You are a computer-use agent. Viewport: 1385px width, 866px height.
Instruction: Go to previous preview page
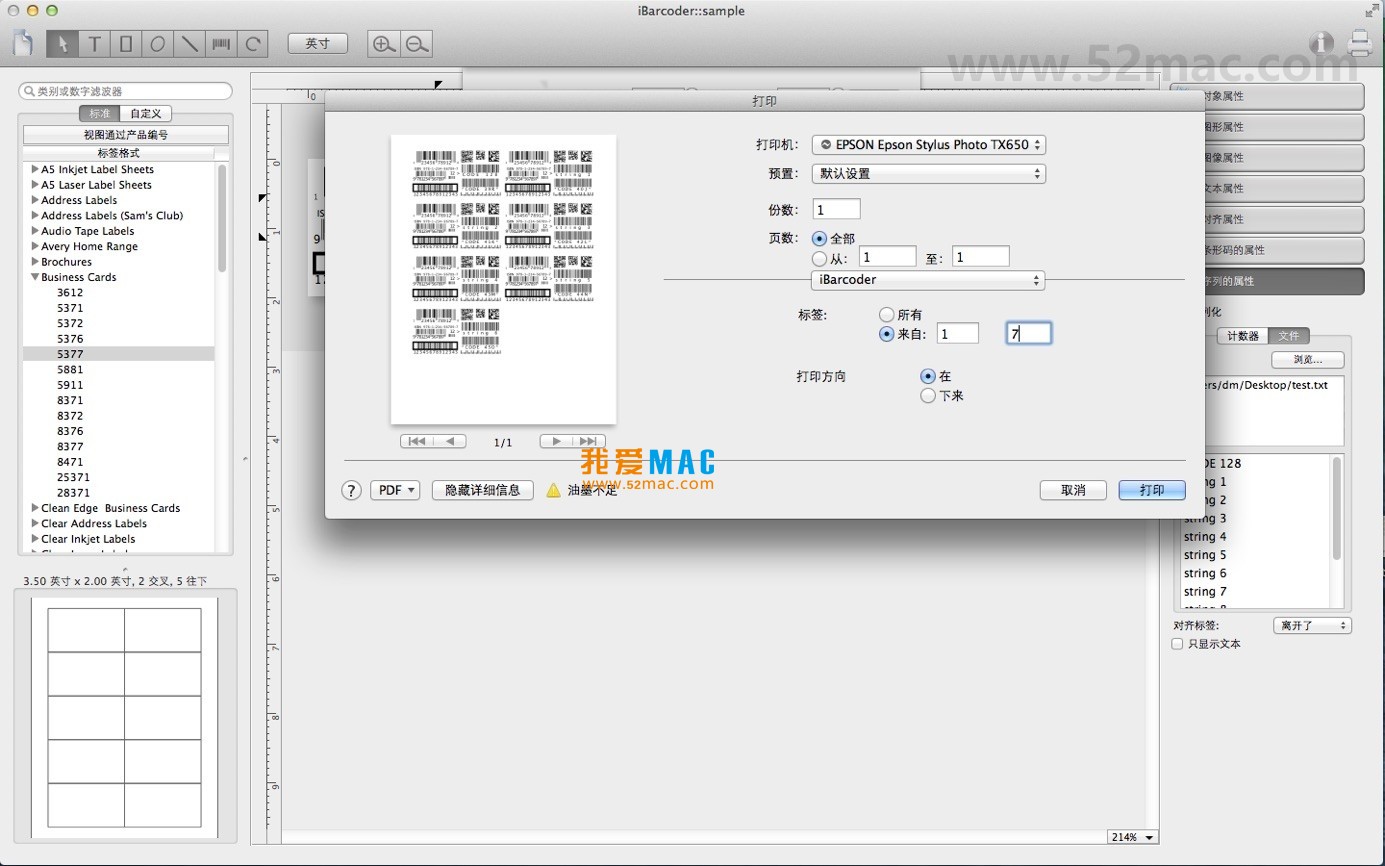450,441
